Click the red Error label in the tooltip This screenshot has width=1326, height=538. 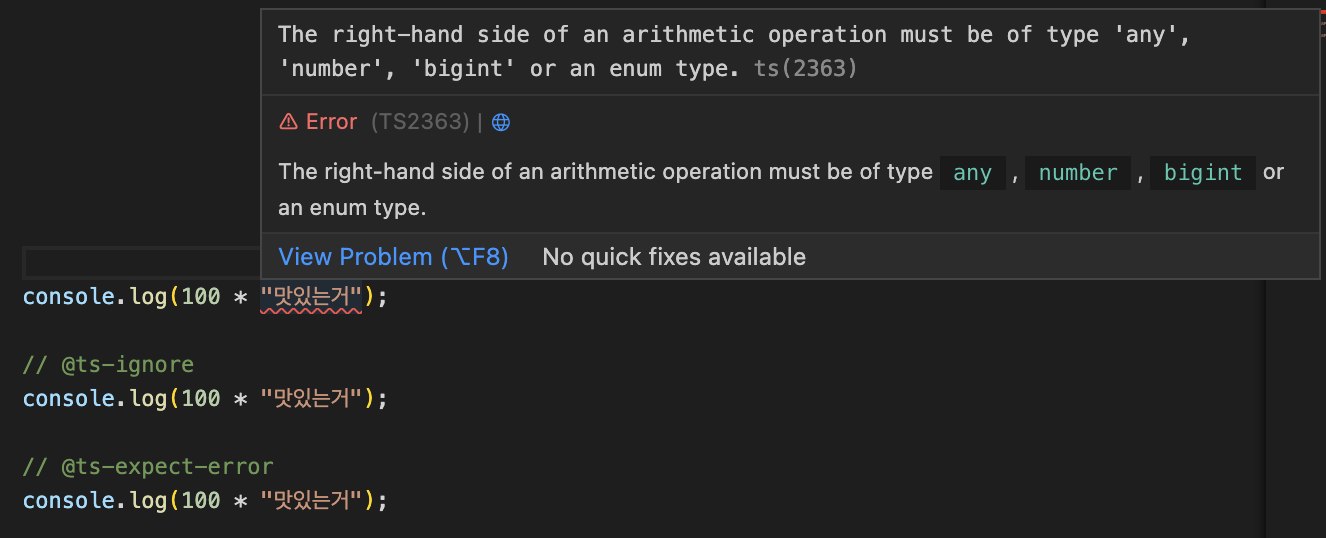331,122
